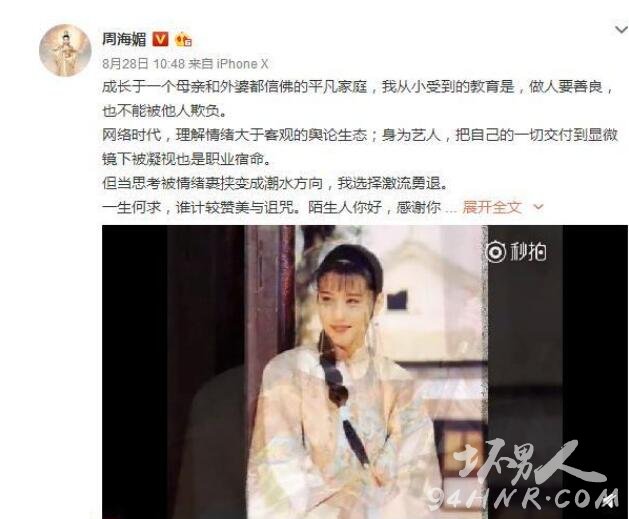
Task: Click the line starting 成长于一个母亲和外婆
Action: tap(357, 87)
